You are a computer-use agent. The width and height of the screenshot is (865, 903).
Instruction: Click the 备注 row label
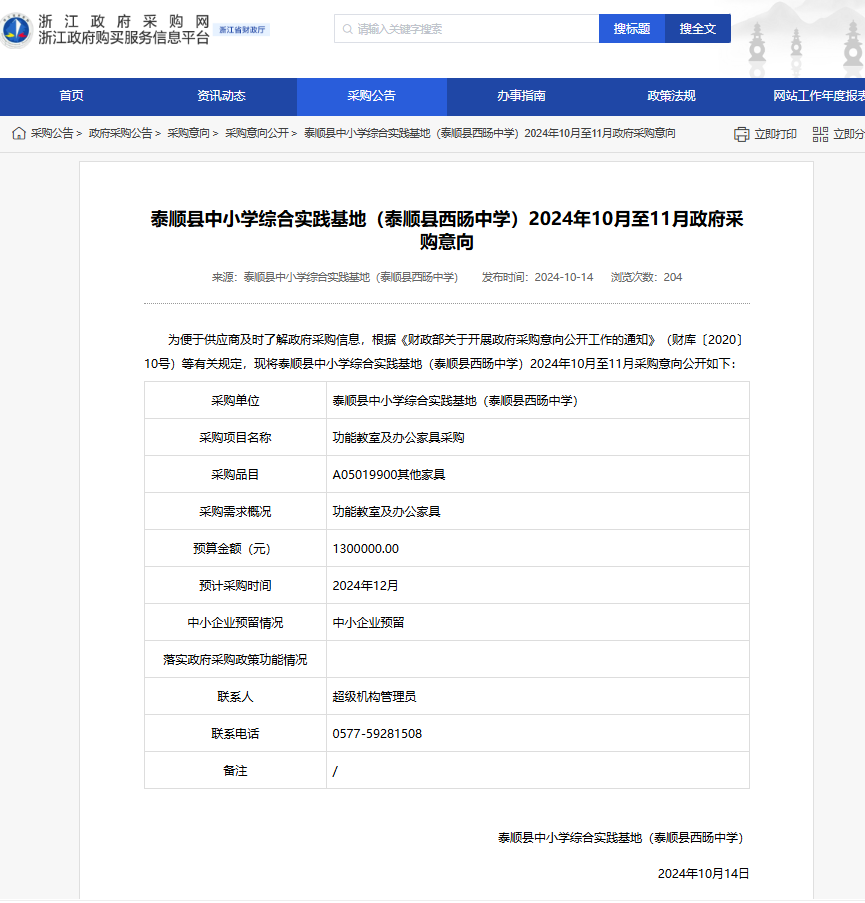[236, 771]
